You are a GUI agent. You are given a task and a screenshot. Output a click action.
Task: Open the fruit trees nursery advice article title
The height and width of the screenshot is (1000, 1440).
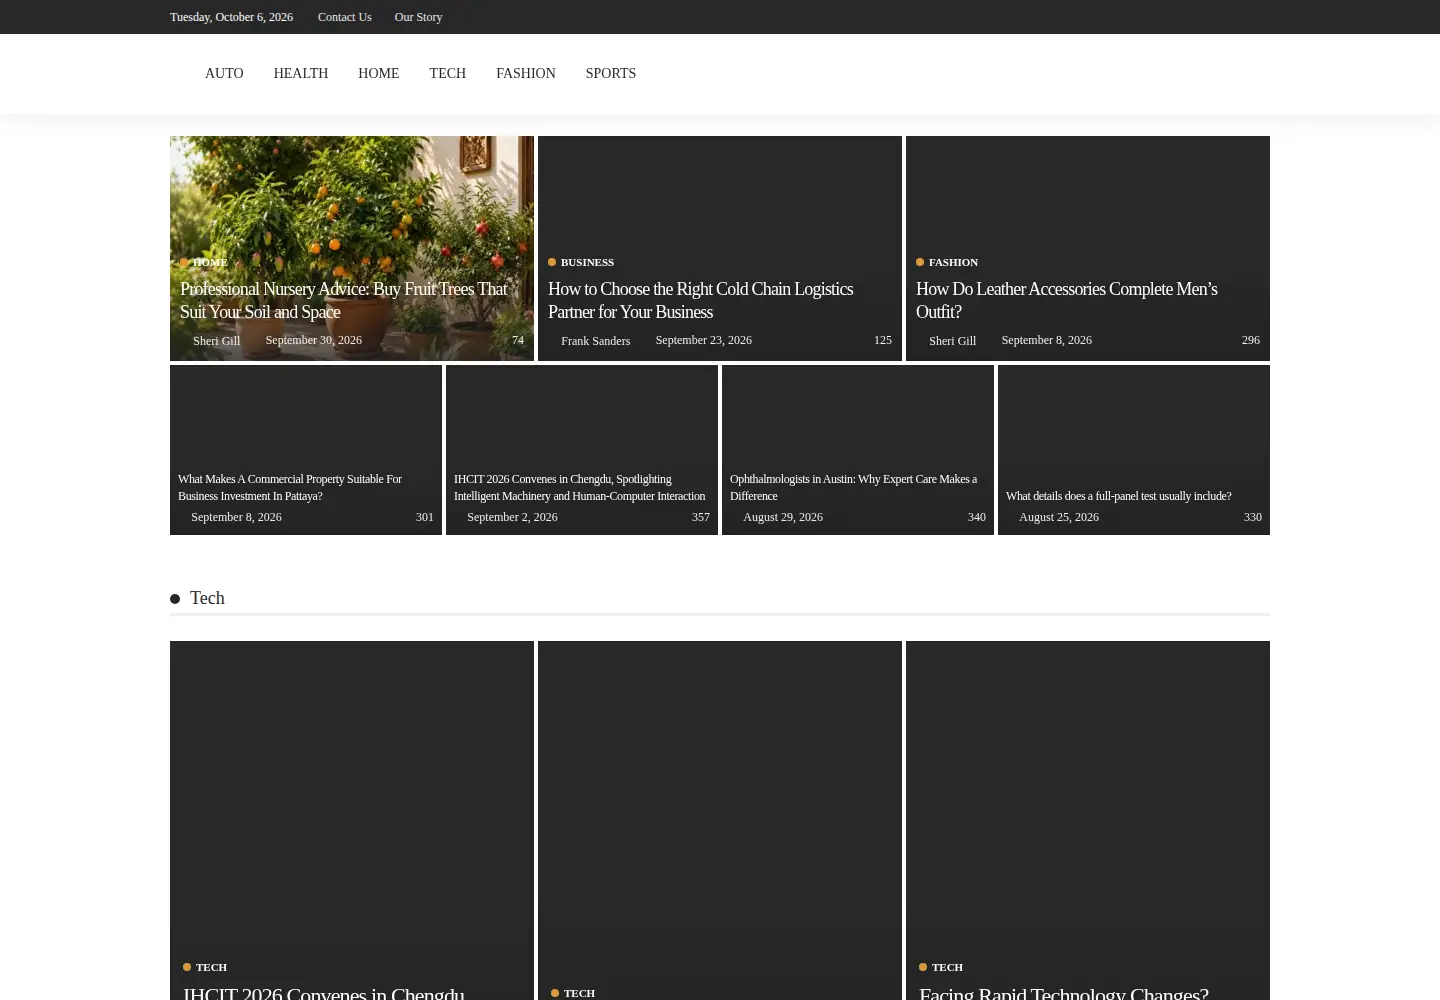pos(344,300)
